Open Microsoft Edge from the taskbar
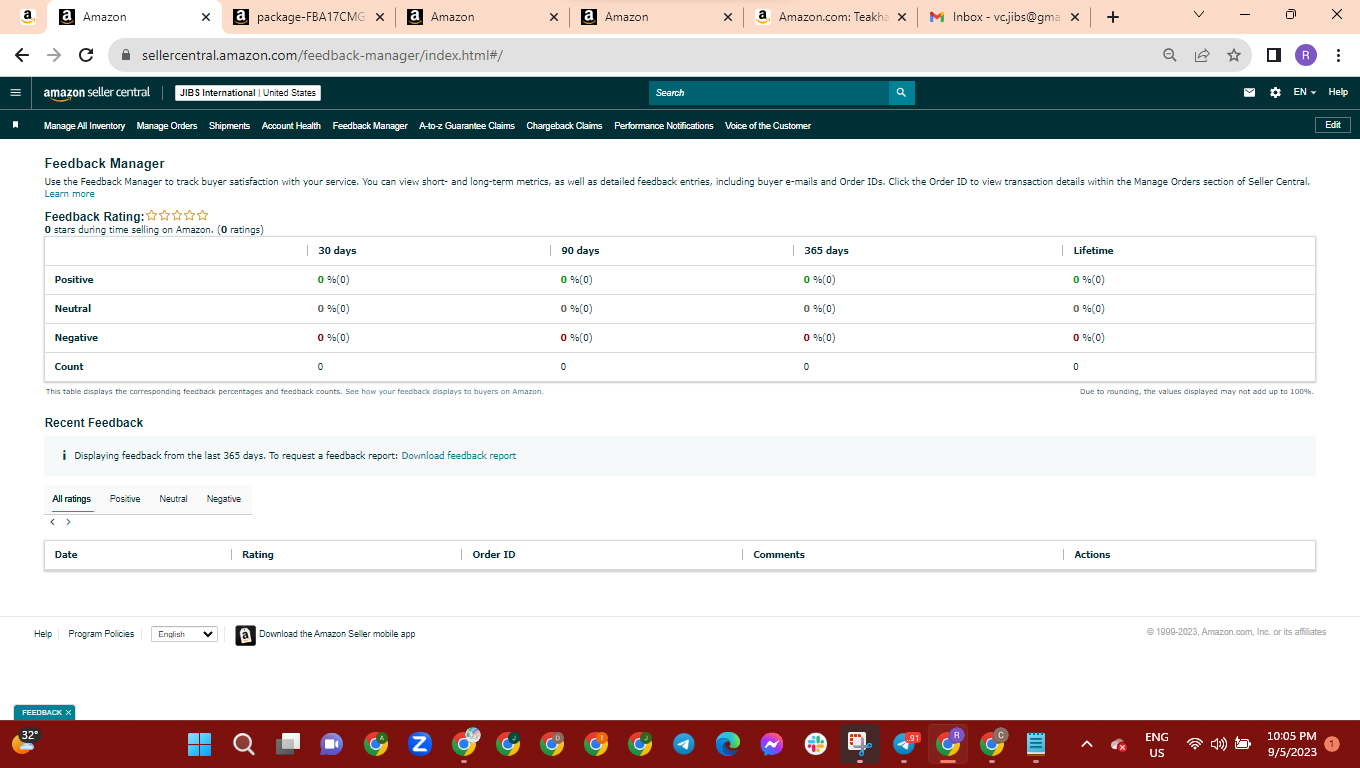 point(728,744)
